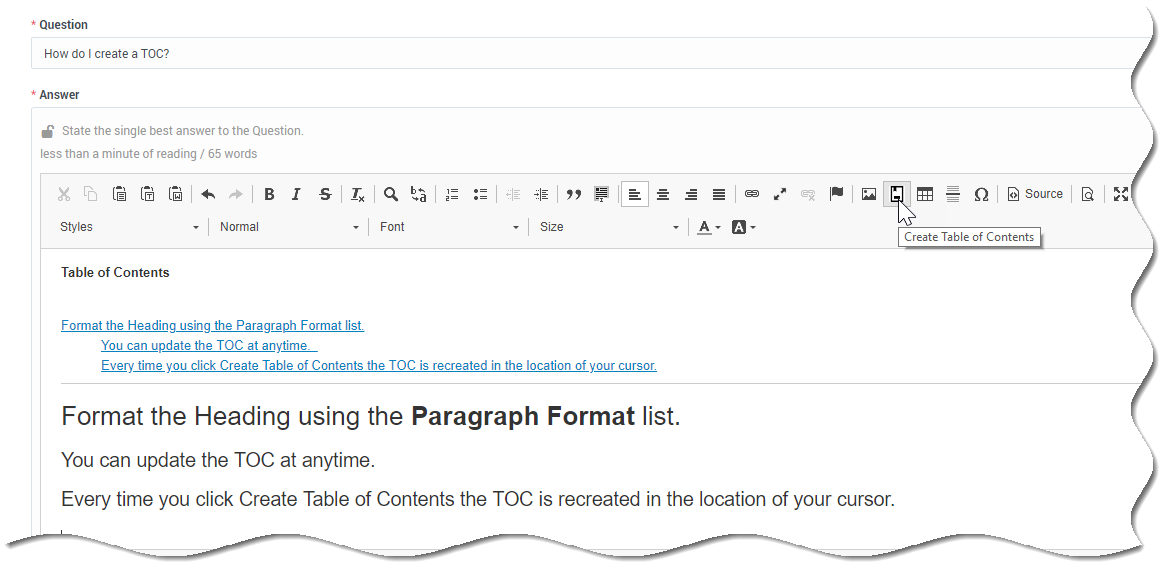The width and height of the screenshot is (1165, 568).
Task: Follow the 'You can update the TOC at anytime' link
Action: (x=209, y=345)
